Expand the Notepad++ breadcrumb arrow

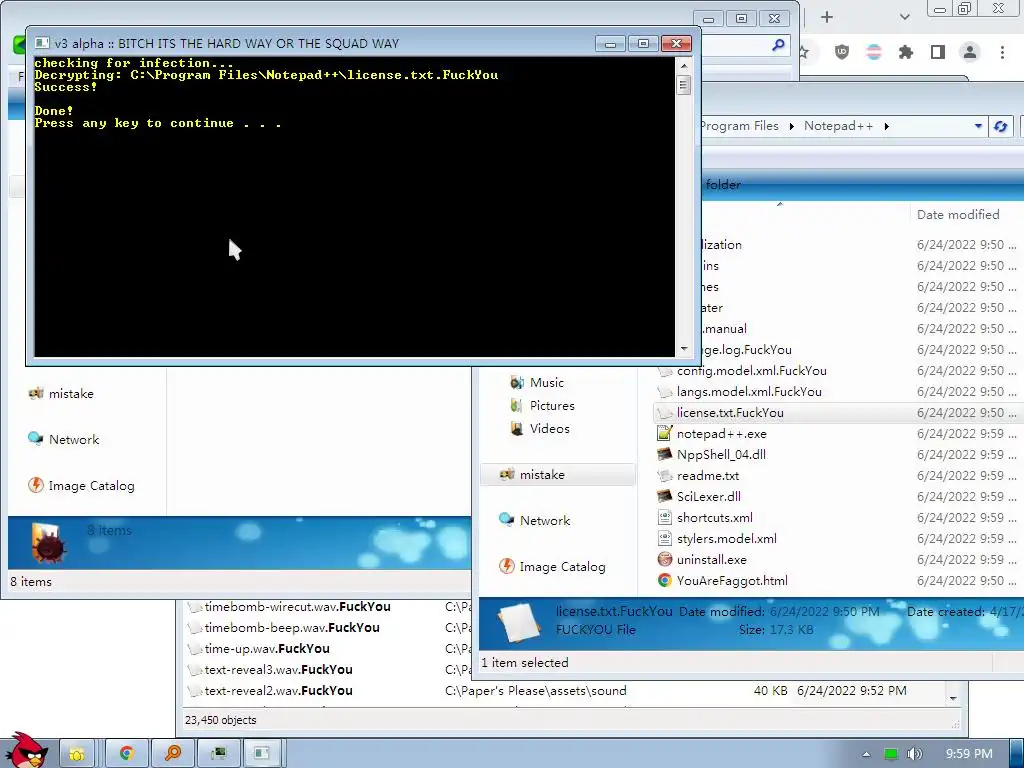pos(886,126)
